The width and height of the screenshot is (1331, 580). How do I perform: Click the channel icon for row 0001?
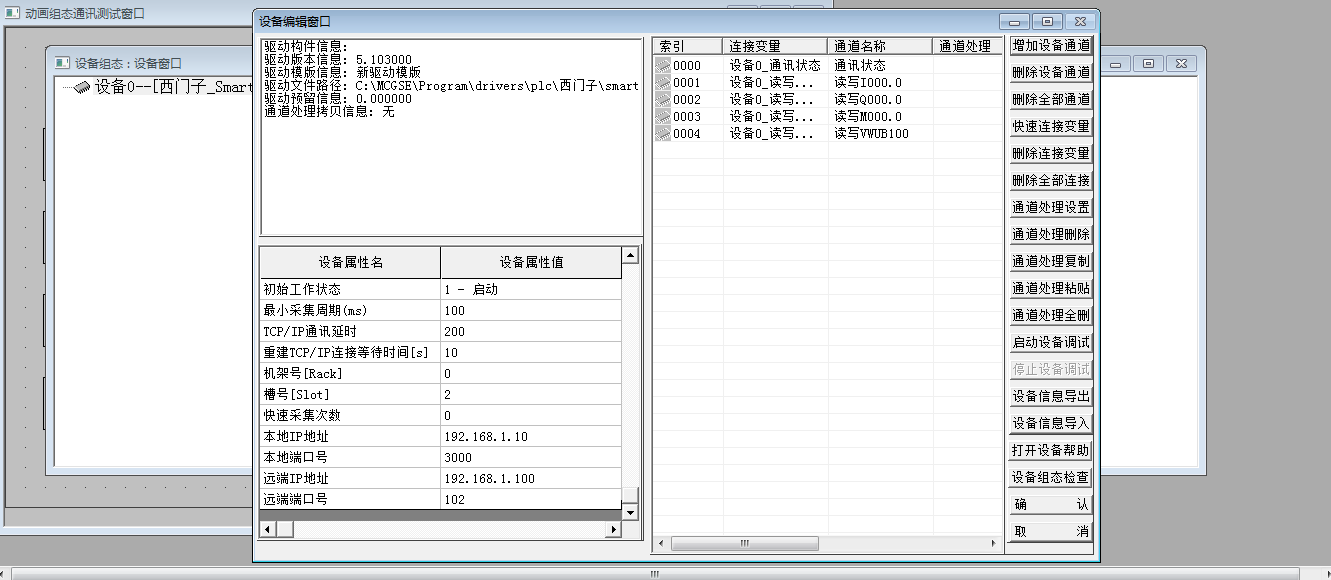(662, 82)
